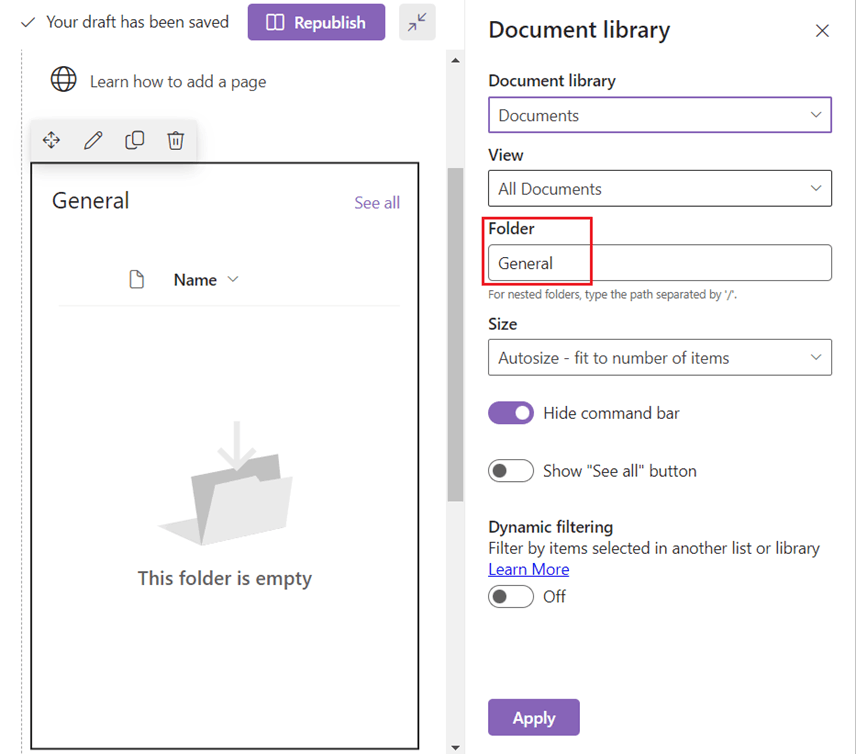Screen dimensions: 856x754
Task: Toggle Show "See all" button switch
Action: point(511,471)
